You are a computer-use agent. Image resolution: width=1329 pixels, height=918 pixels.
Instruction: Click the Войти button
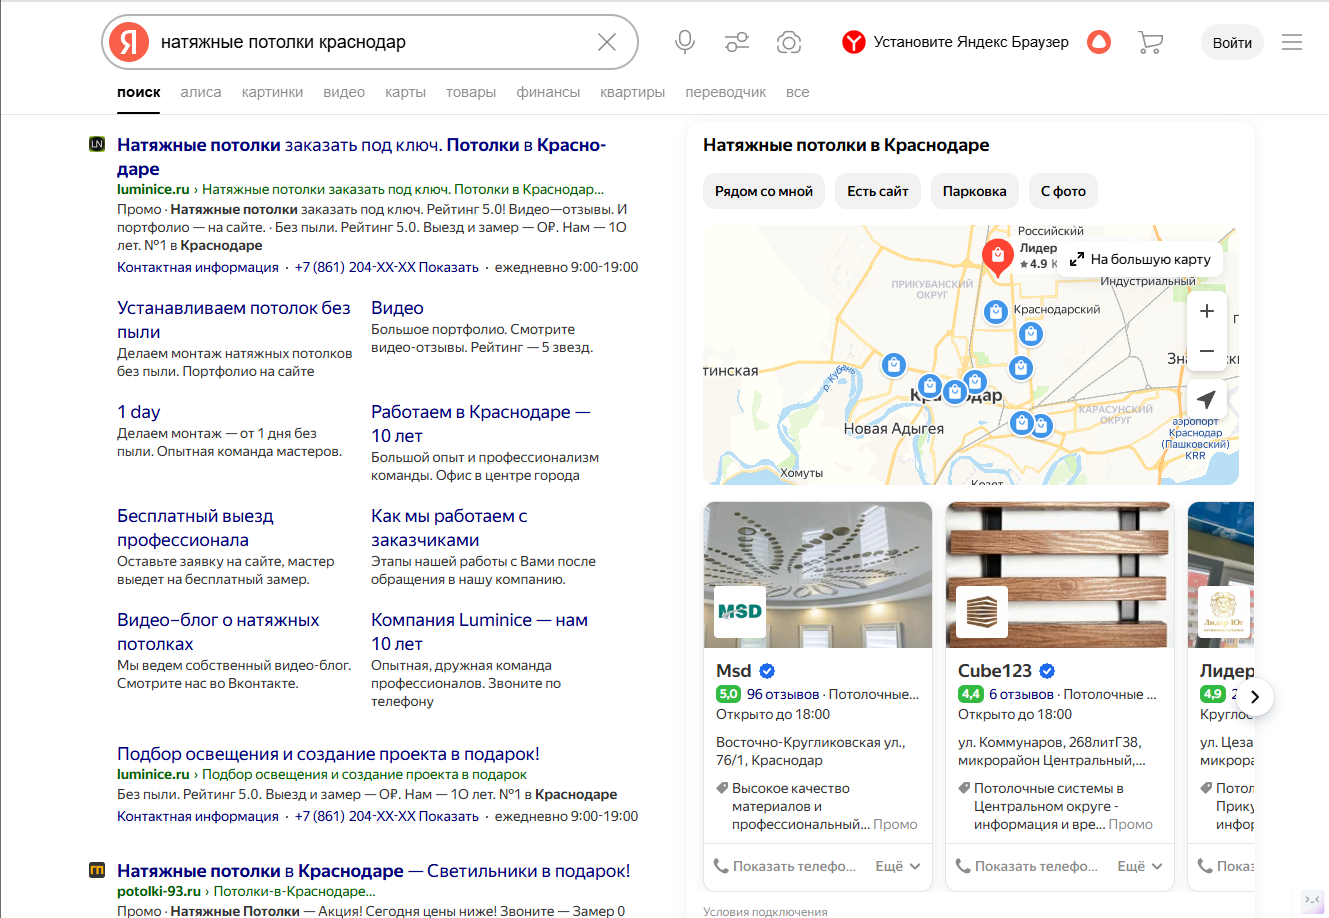[x=1232, y=42]
